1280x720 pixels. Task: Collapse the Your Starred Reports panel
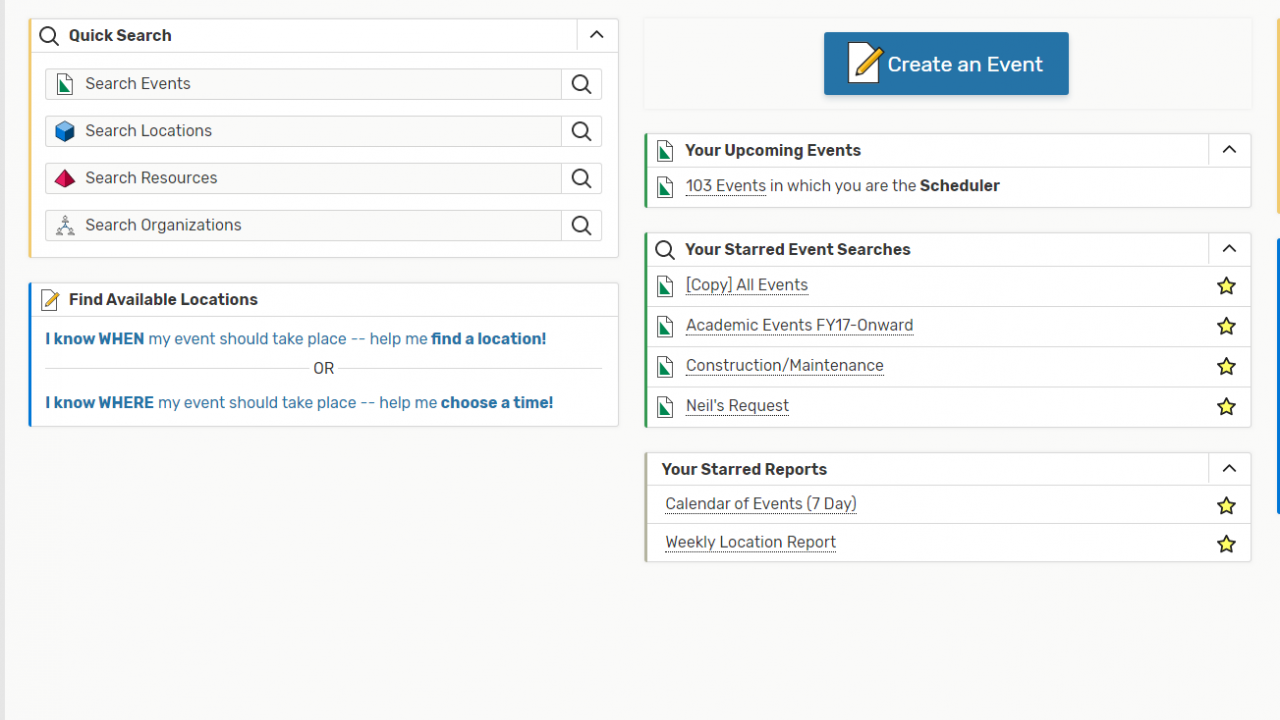point(1229,469)
